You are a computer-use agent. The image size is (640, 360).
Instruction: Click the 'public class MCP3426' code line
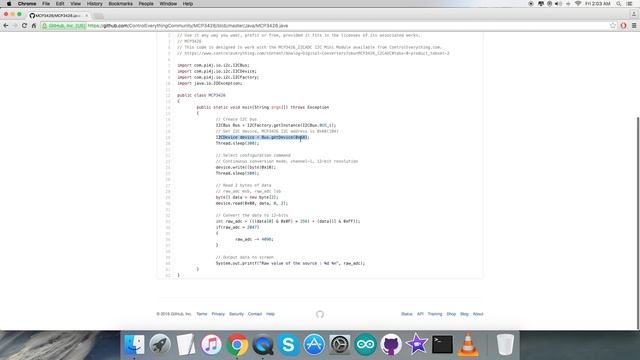(x=201, y=95)
